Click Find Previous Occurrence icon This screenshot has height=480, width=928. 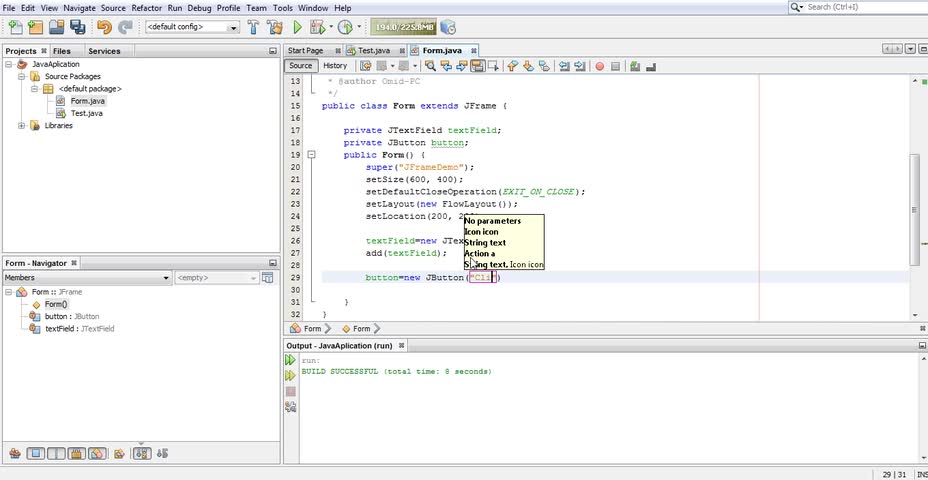446,66
